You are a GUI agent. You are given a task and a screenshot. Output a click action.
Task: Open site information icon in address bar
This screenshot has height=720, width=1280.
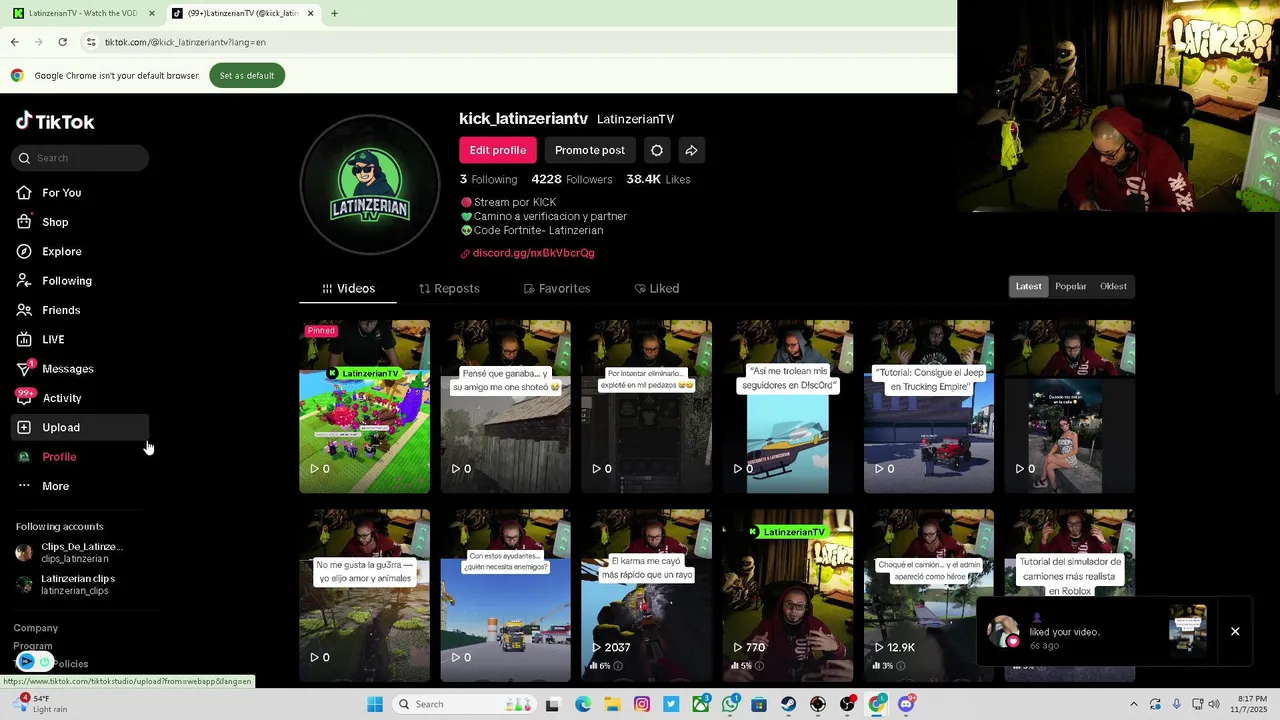tap(90, 42)
